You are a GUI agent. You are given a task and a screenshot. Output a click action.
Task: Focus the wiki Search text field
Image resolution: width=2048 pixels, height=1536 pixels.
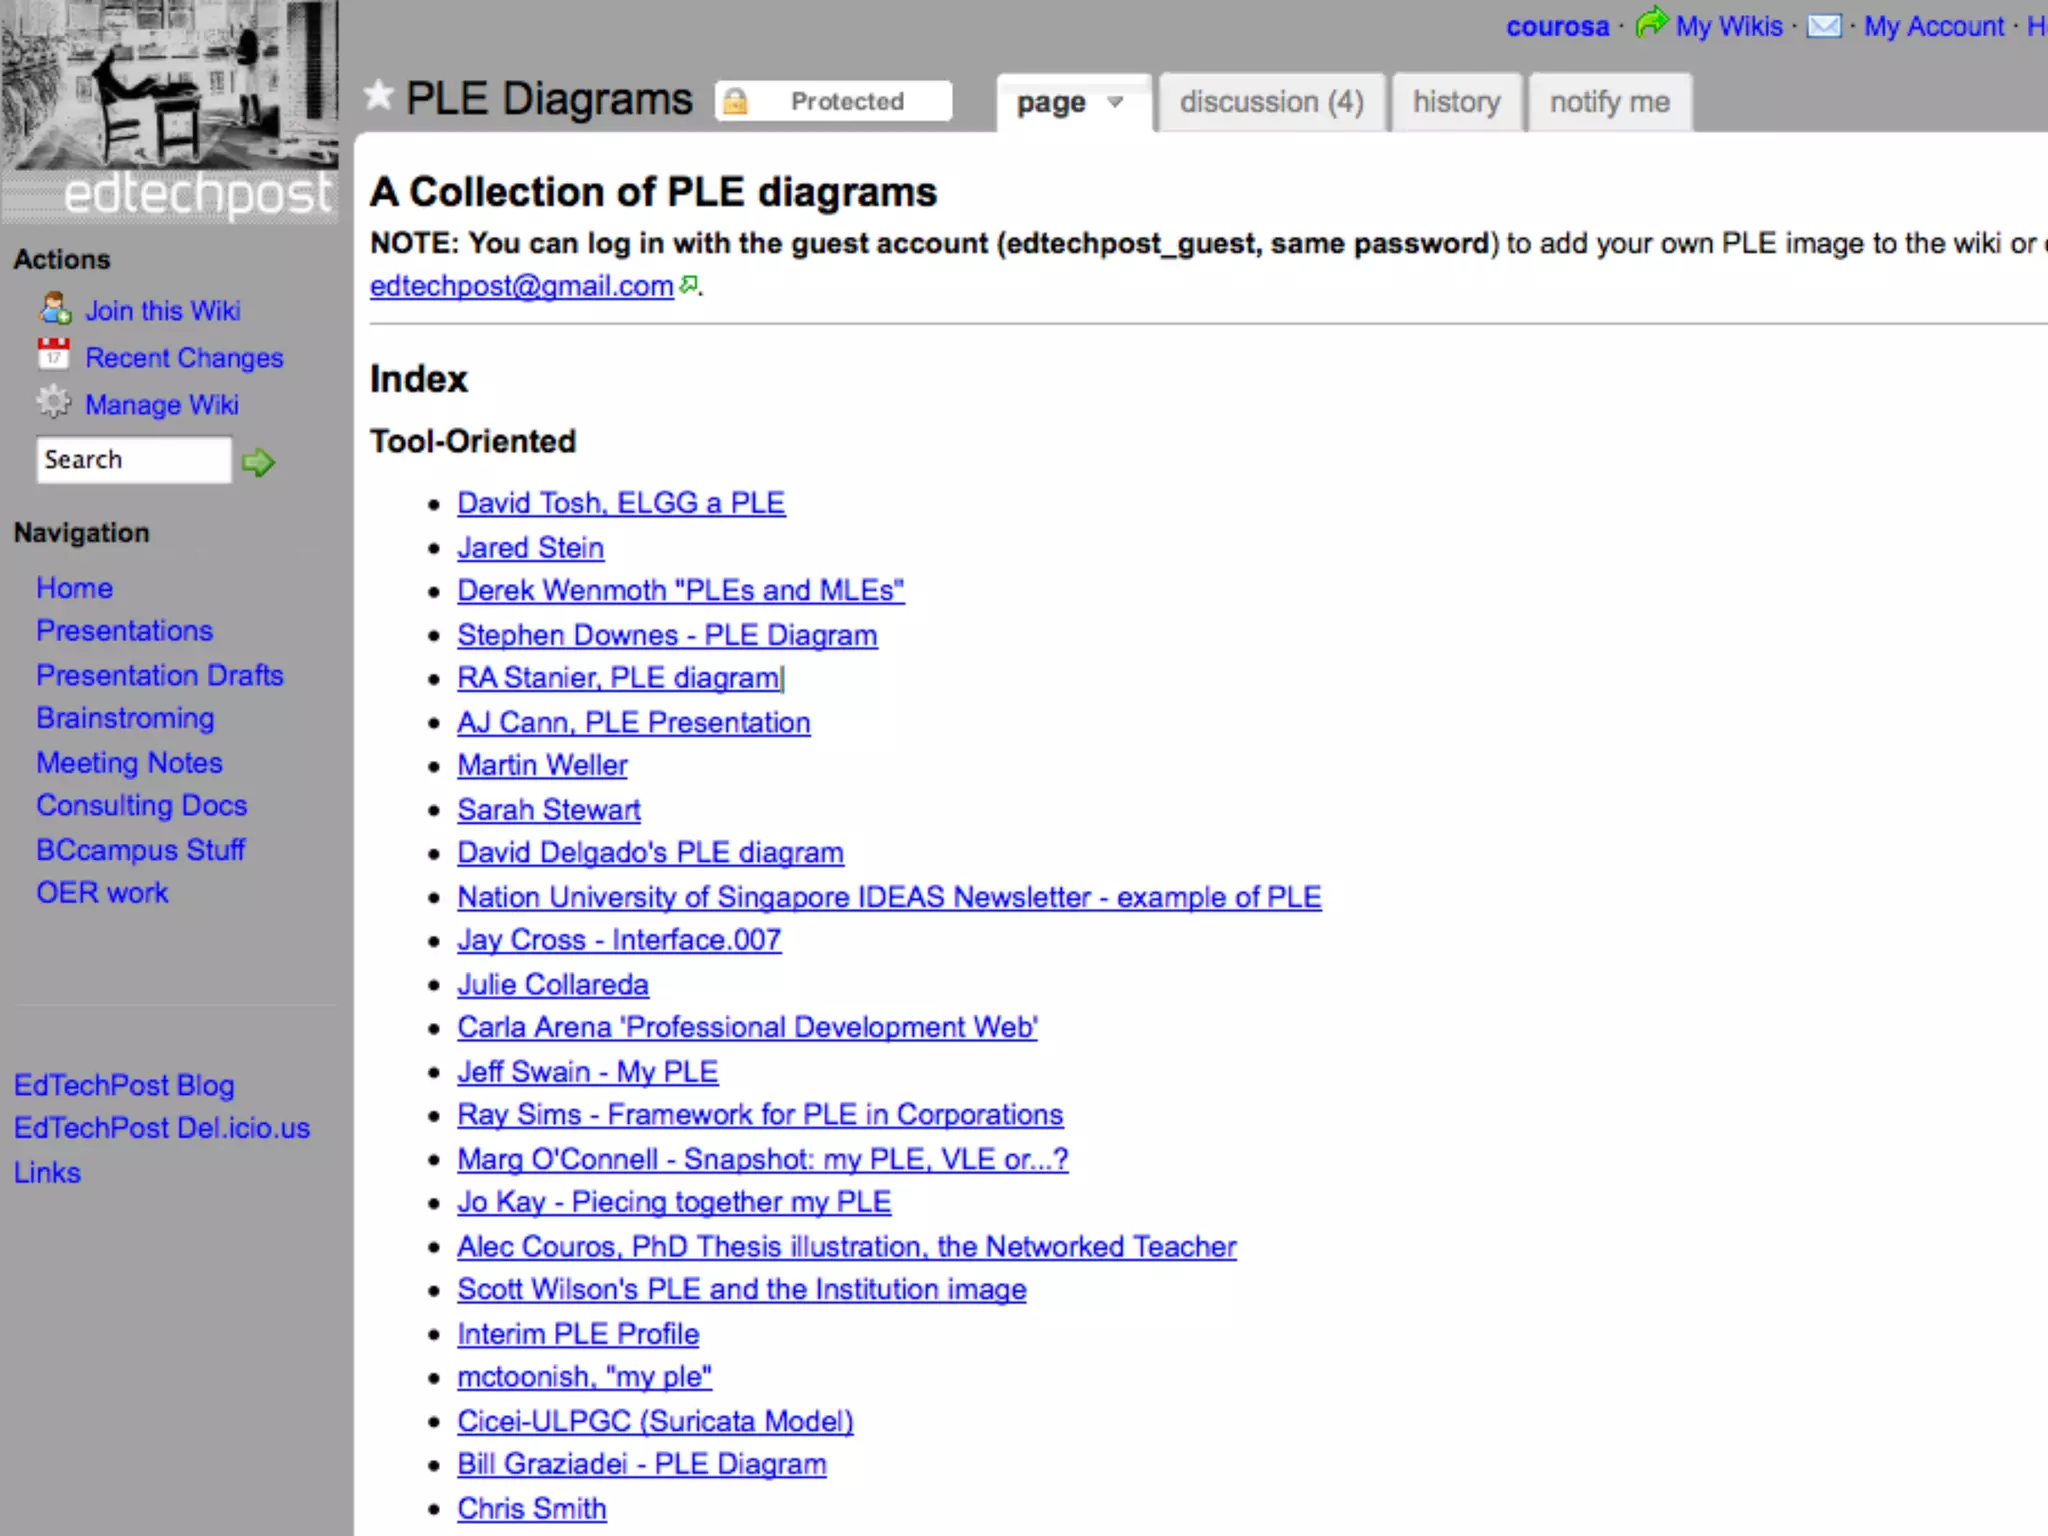(133, 460)
